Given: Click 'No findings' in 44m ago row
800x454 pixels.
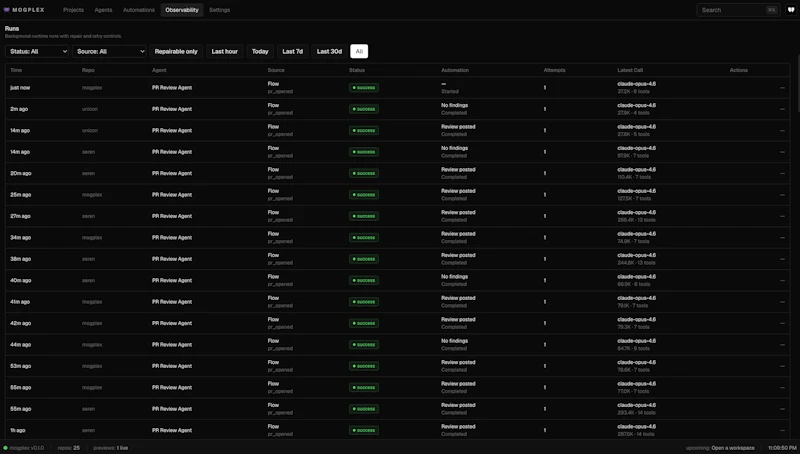Looking at the screenshot, I should [x=455, y=341].
